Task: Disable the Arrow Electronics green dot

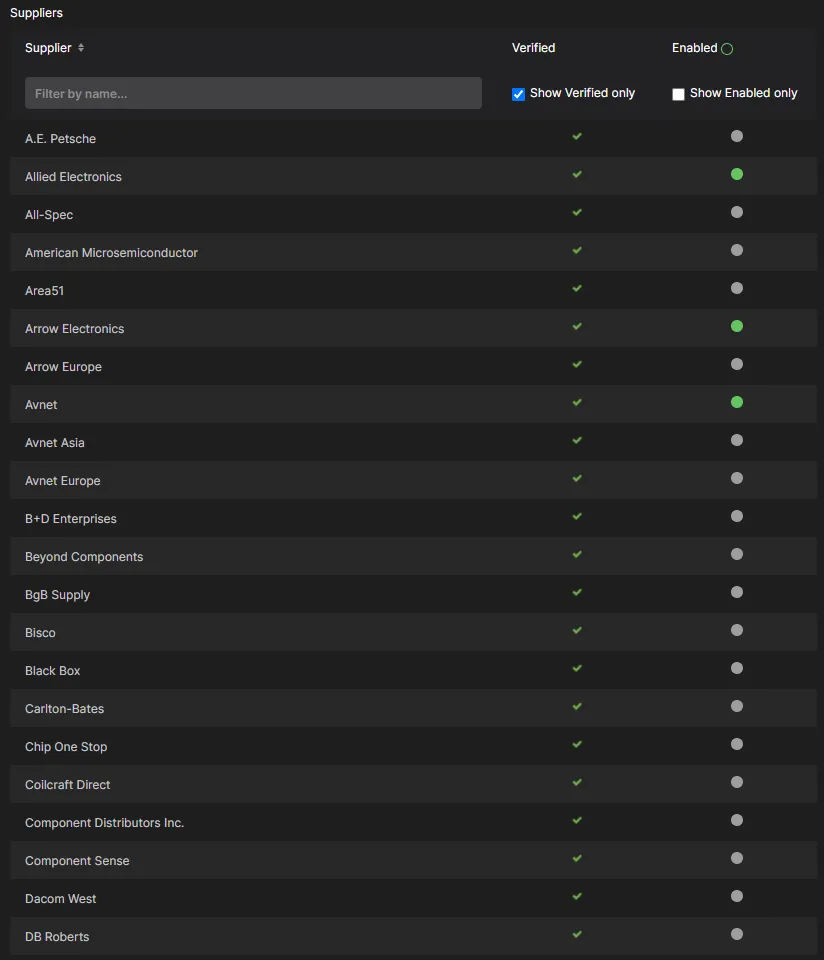Action: tap(737, 326)
